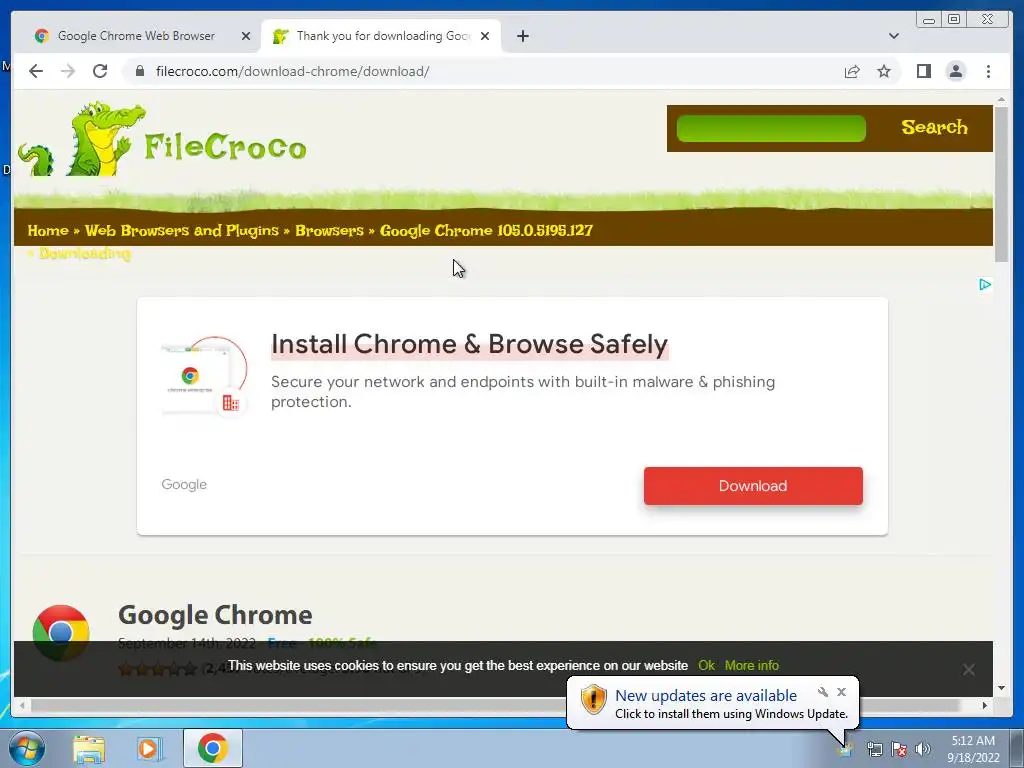The height and width of the screenshot is (768, 1024).
Task: Open Chrome three-dot menu
Action: (988, 71)
